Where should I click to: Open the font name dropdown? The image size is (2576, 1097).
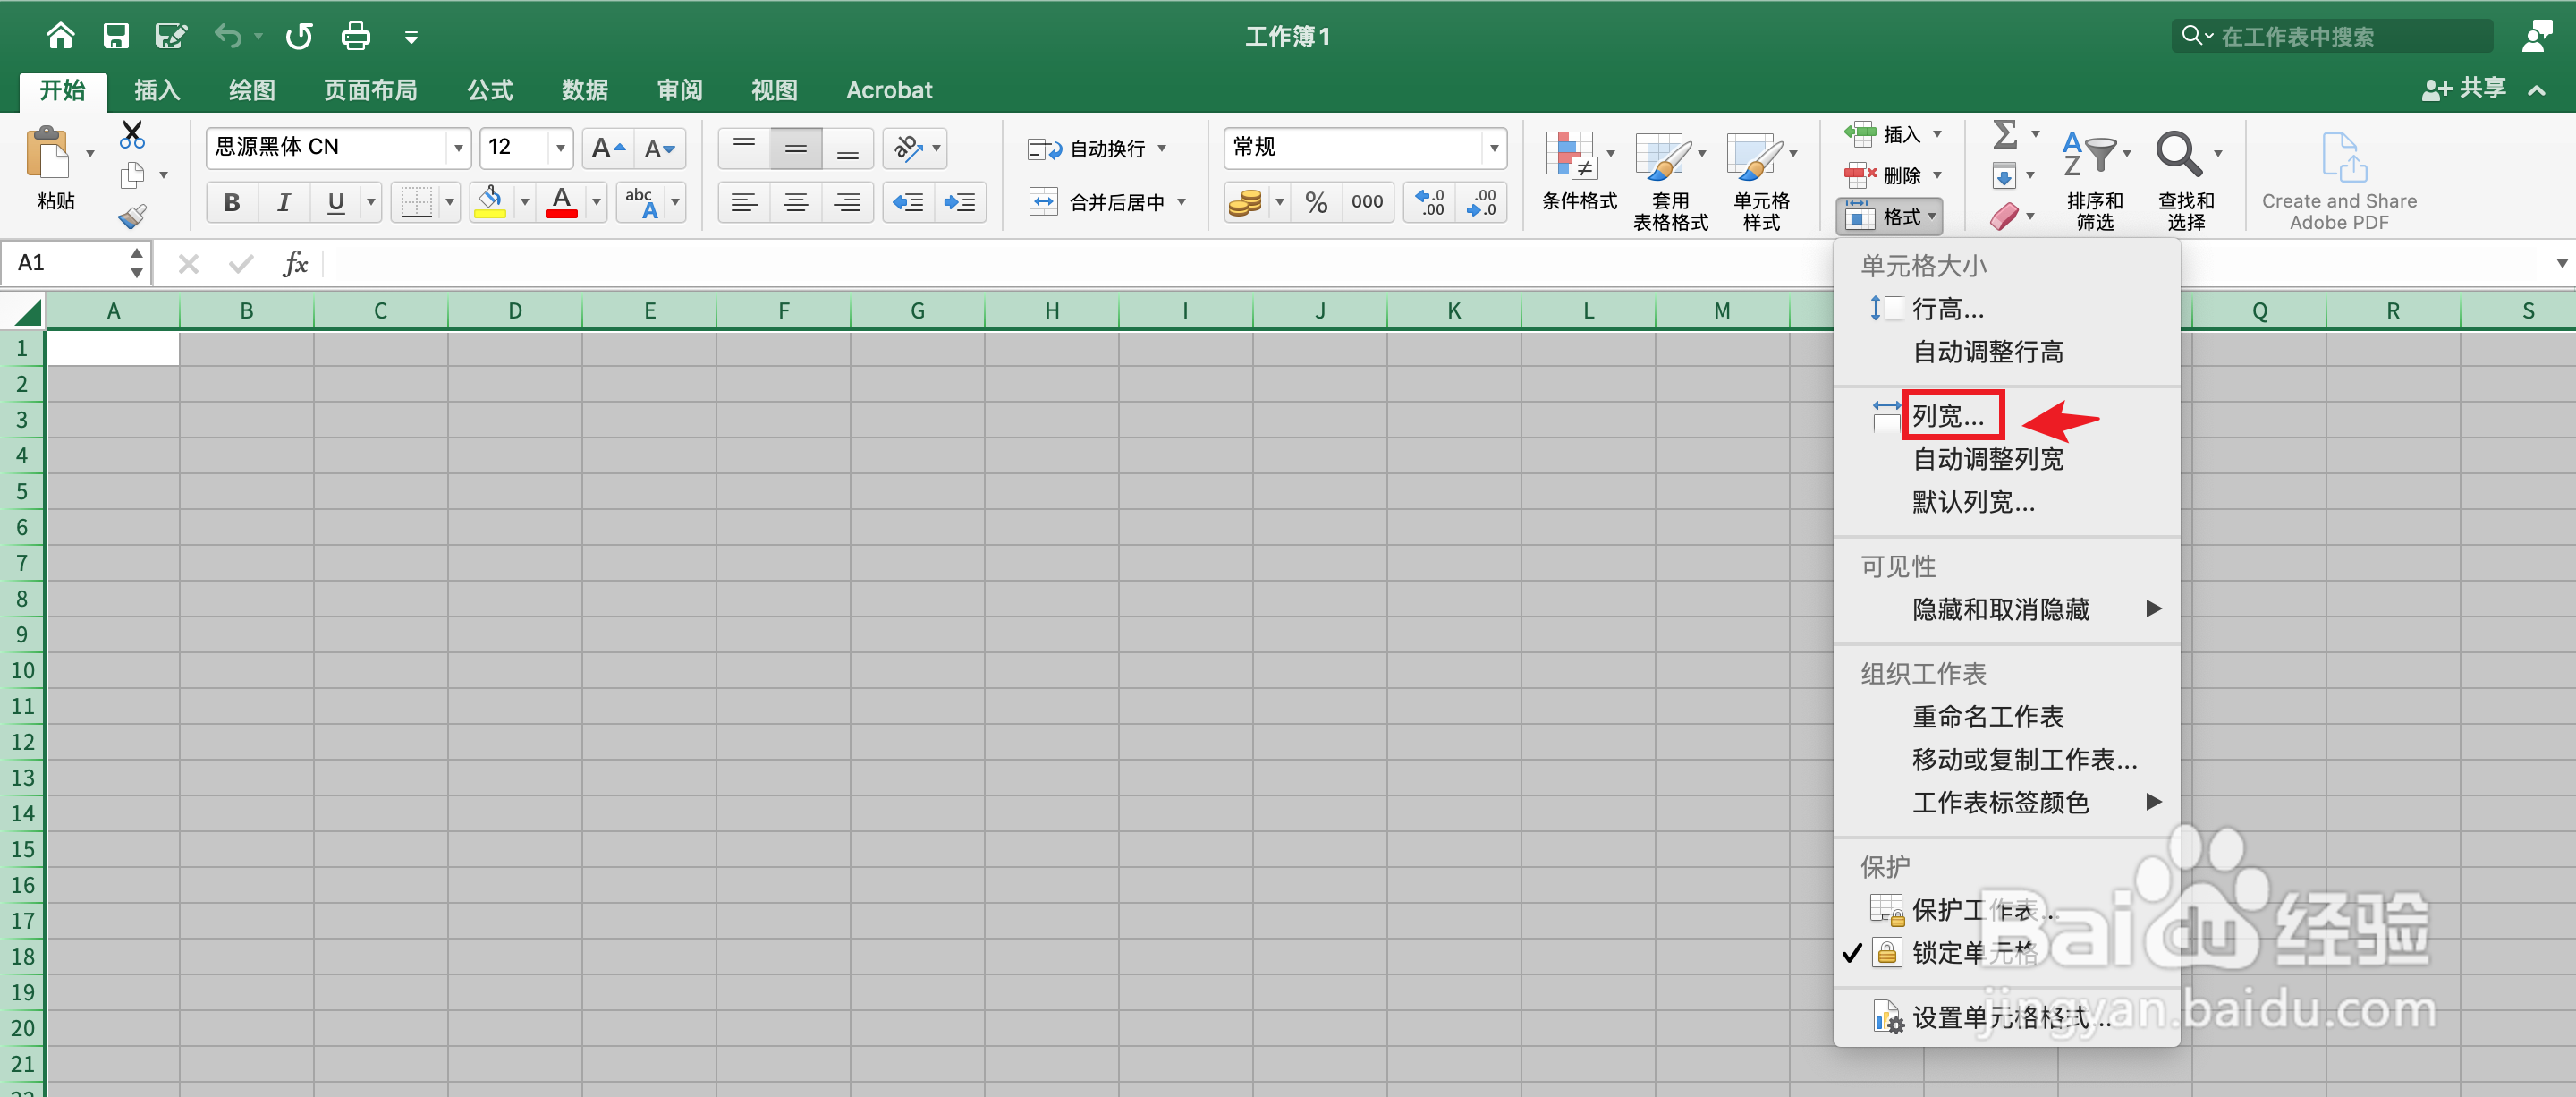(458, 148)
